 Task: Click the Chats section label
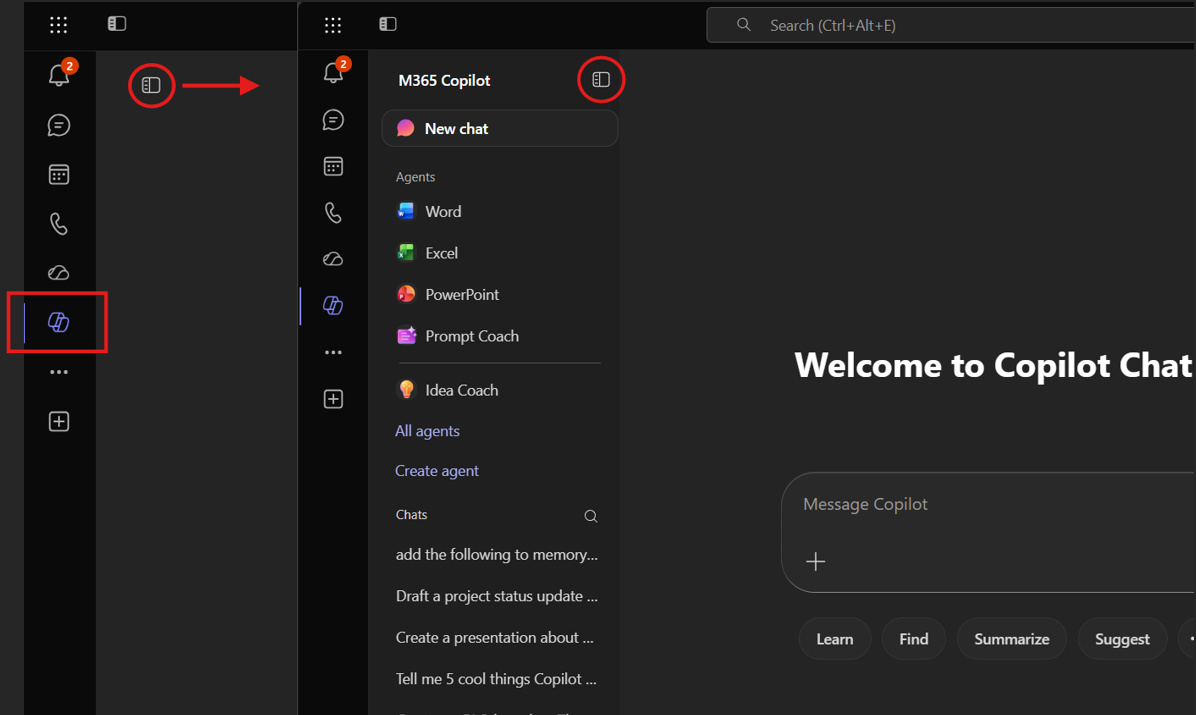pos(411,515)
